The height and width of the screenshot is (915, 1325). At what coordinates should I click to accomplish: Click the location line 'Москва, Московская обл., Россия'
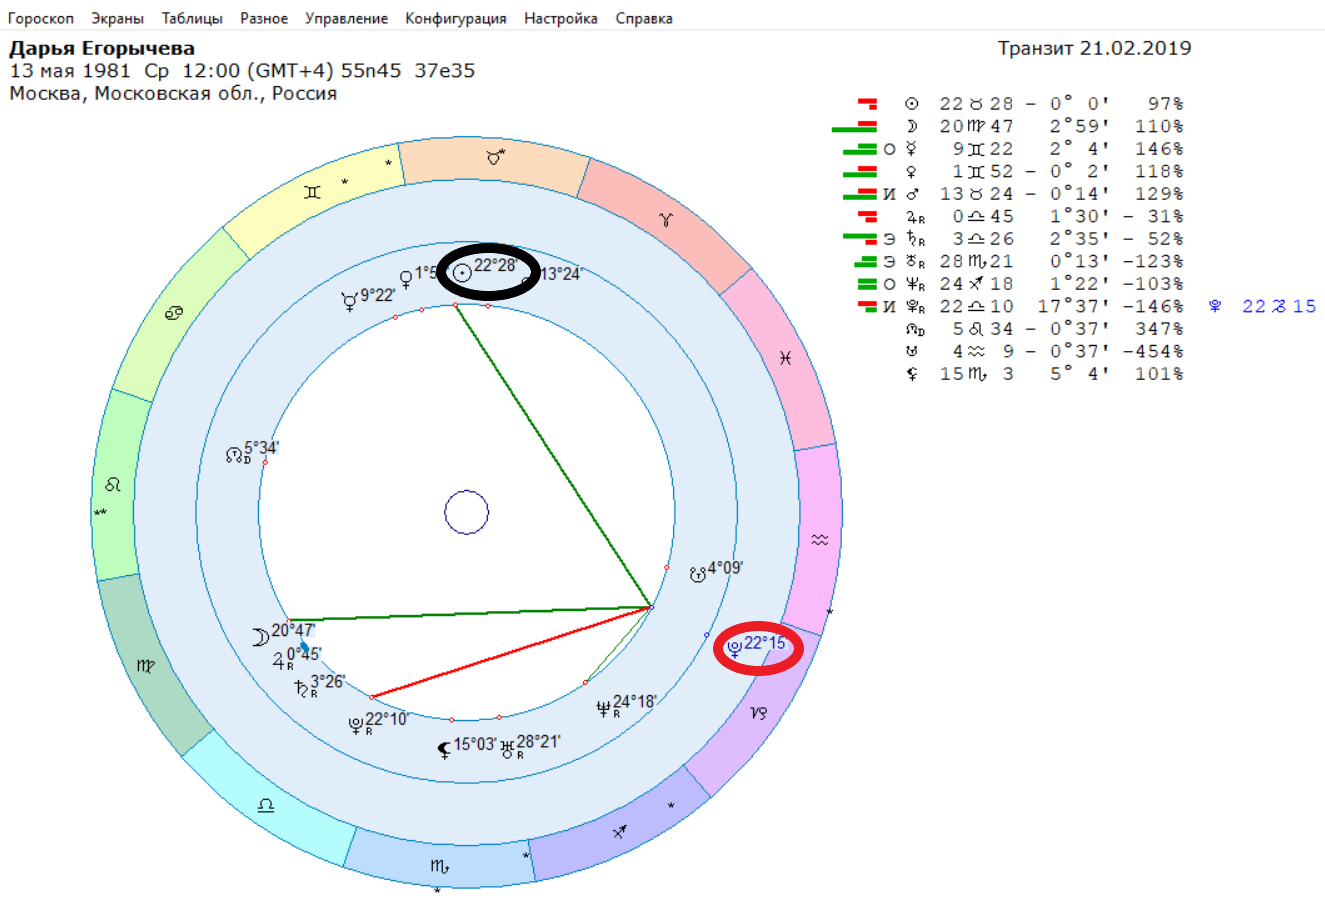(173, 94)
